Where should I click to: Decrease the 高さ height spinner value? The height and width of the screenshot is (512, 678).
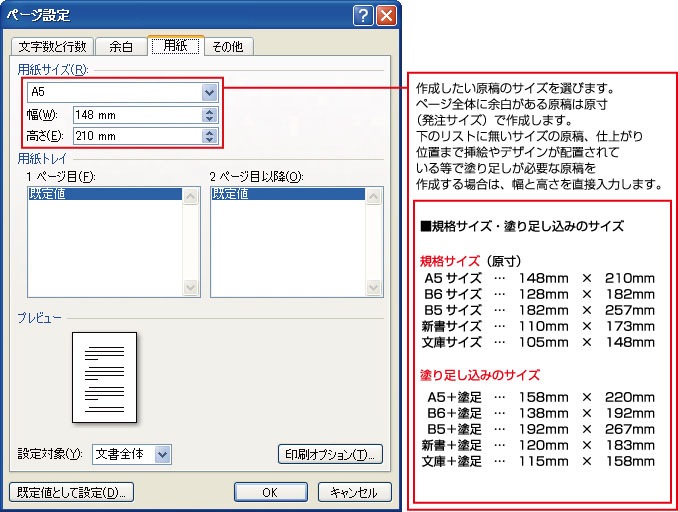[209, 140]
